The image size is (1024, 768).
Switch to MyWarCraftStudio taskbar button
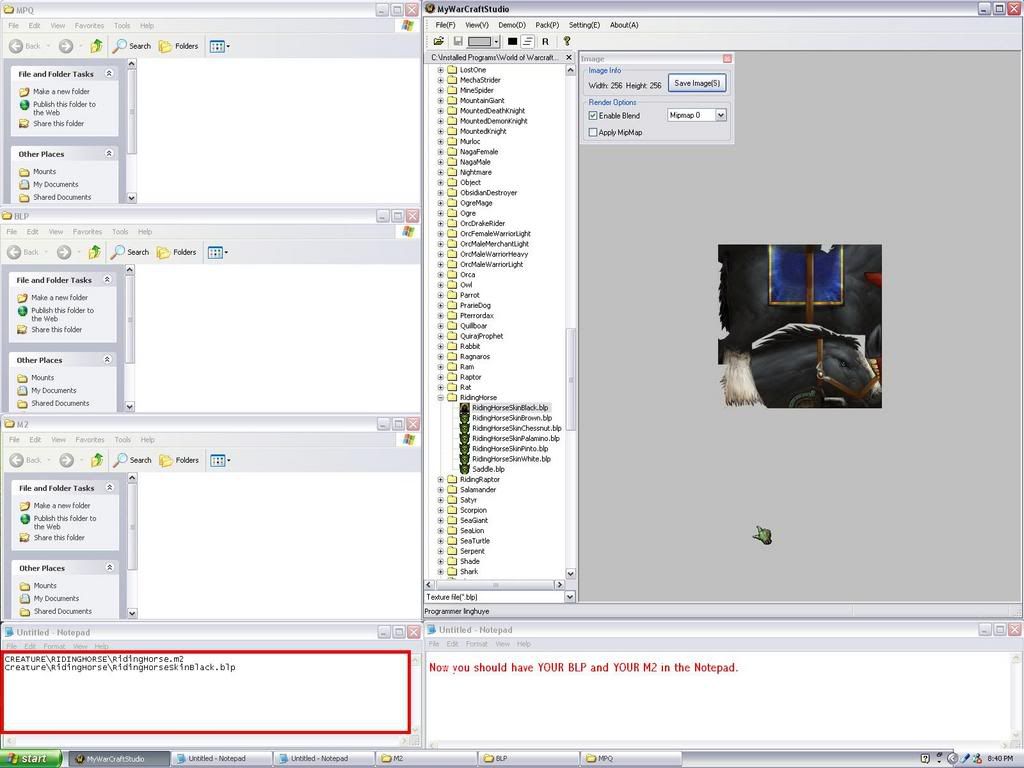[x=119, y=758]
